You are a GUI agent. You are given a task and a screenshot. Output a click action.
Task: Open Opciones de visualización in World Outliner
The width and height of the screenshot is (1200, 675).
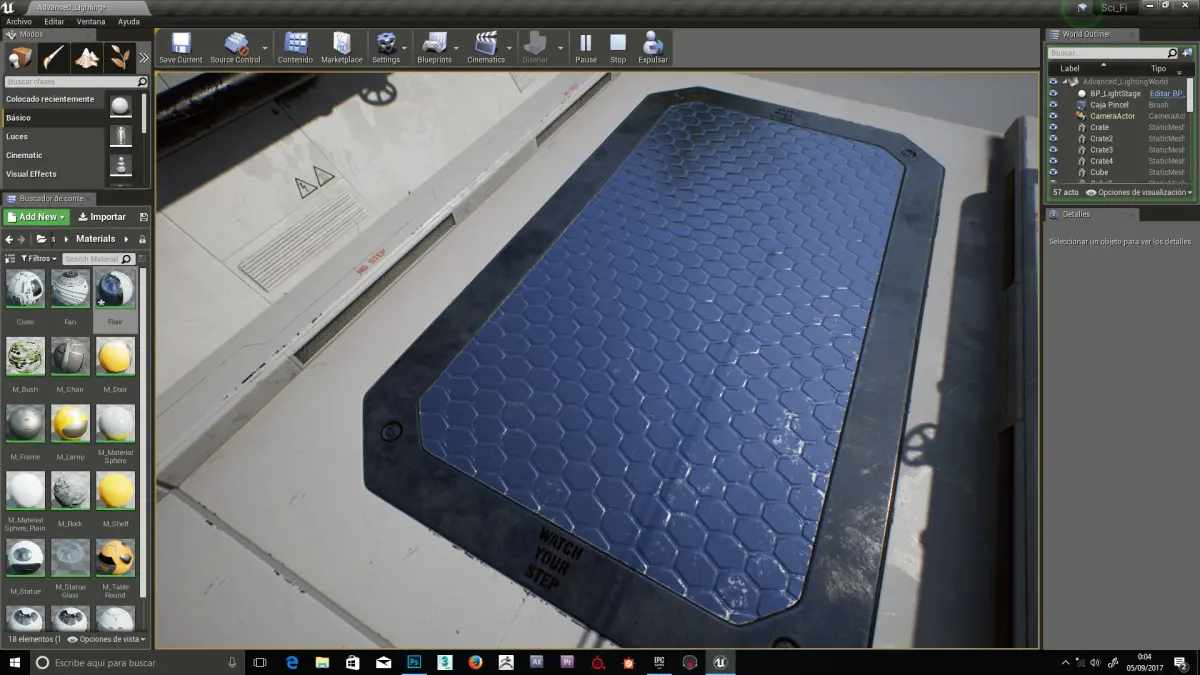click(1139, 192)
